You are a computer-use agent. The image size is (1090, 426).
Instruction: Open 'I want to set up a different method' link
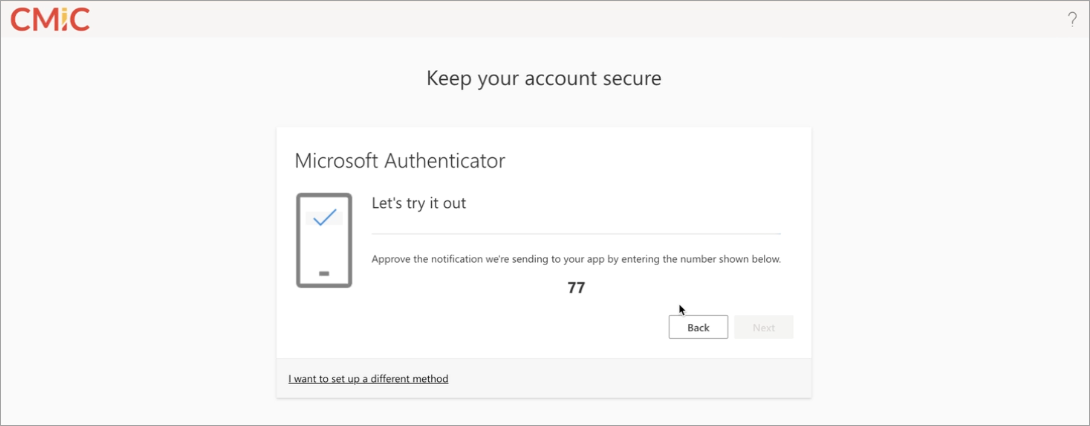368,379
